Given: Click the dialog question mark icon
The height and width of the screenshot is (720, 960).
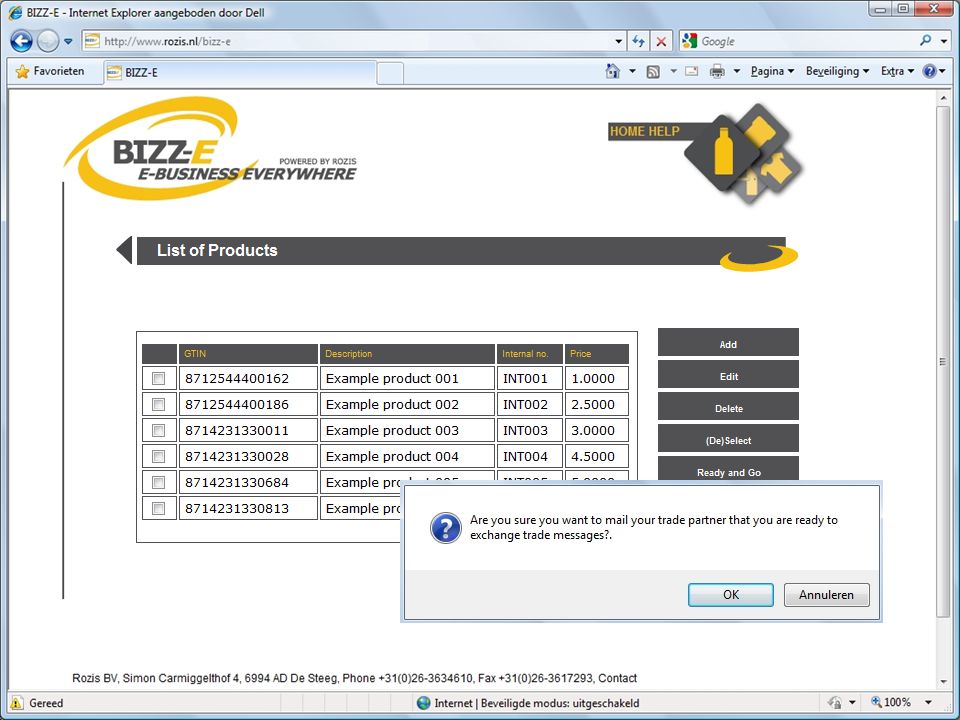Looking at the screenshot, I should click(446, 528).
